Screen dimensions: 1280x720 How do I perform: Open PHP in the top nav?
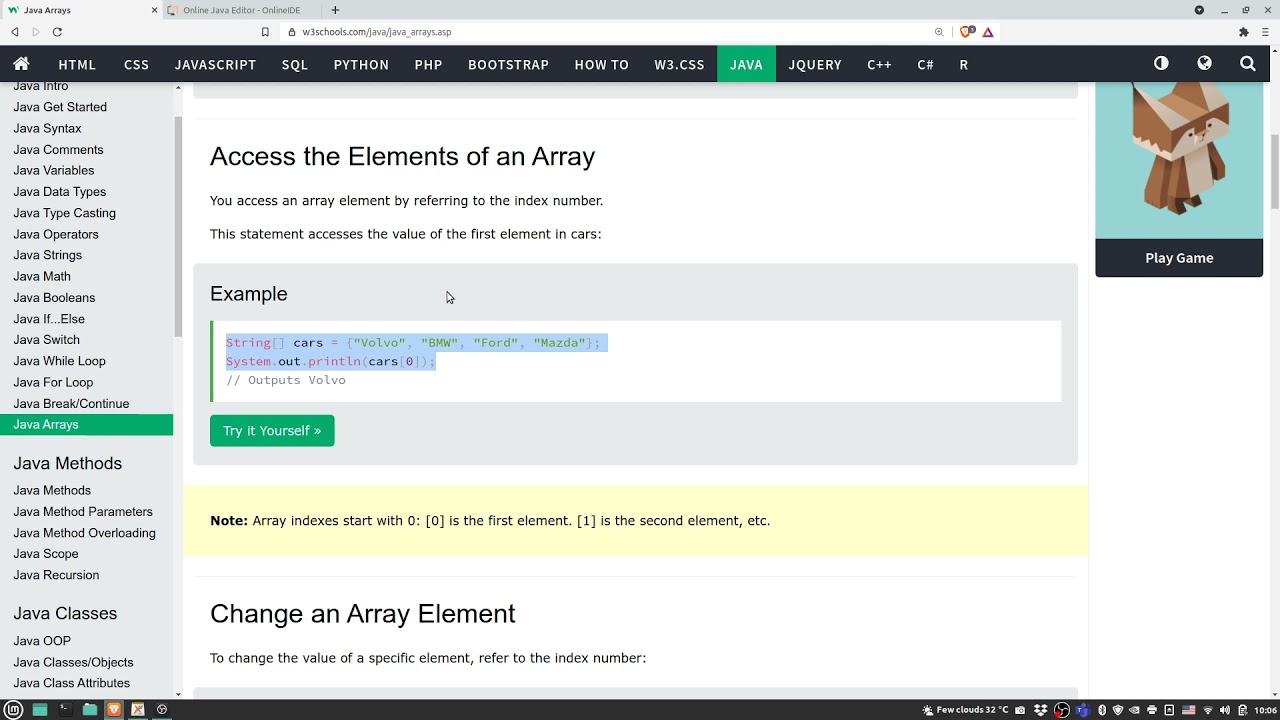428,64
